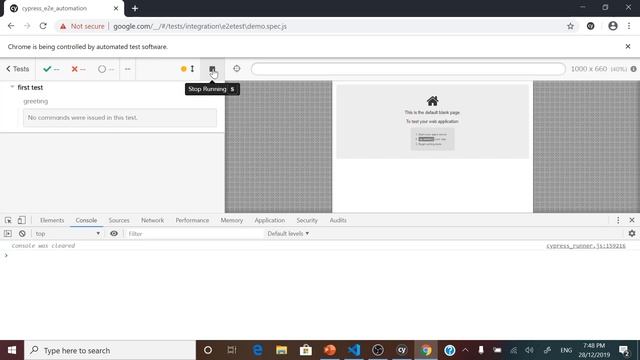
Task: Toggle device toolbar icon
Action: coord(22,220)
